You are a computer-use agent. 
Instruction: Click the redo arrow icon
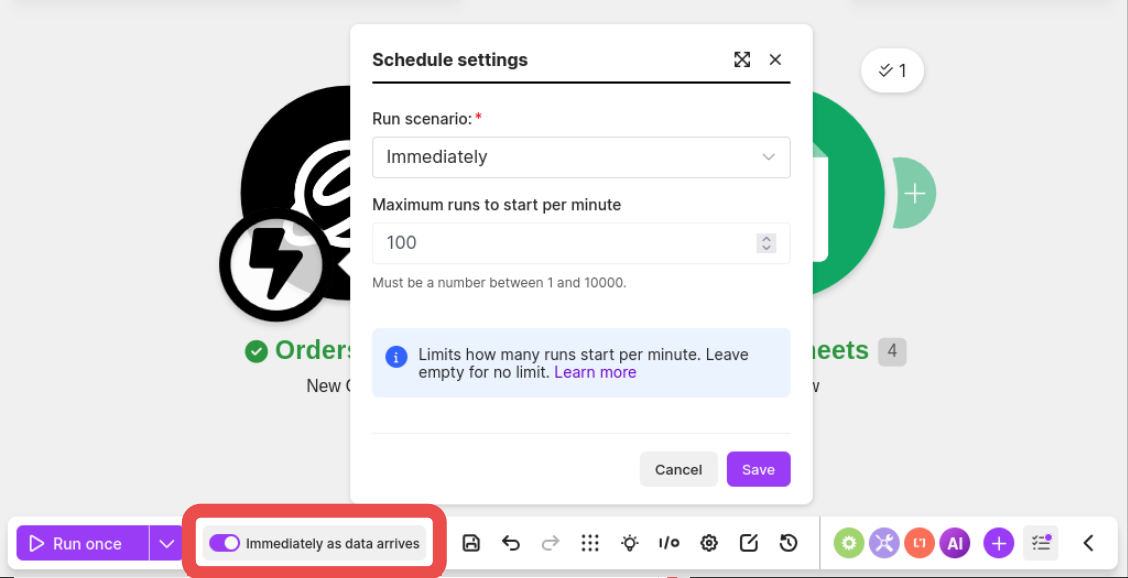[550, 543]
